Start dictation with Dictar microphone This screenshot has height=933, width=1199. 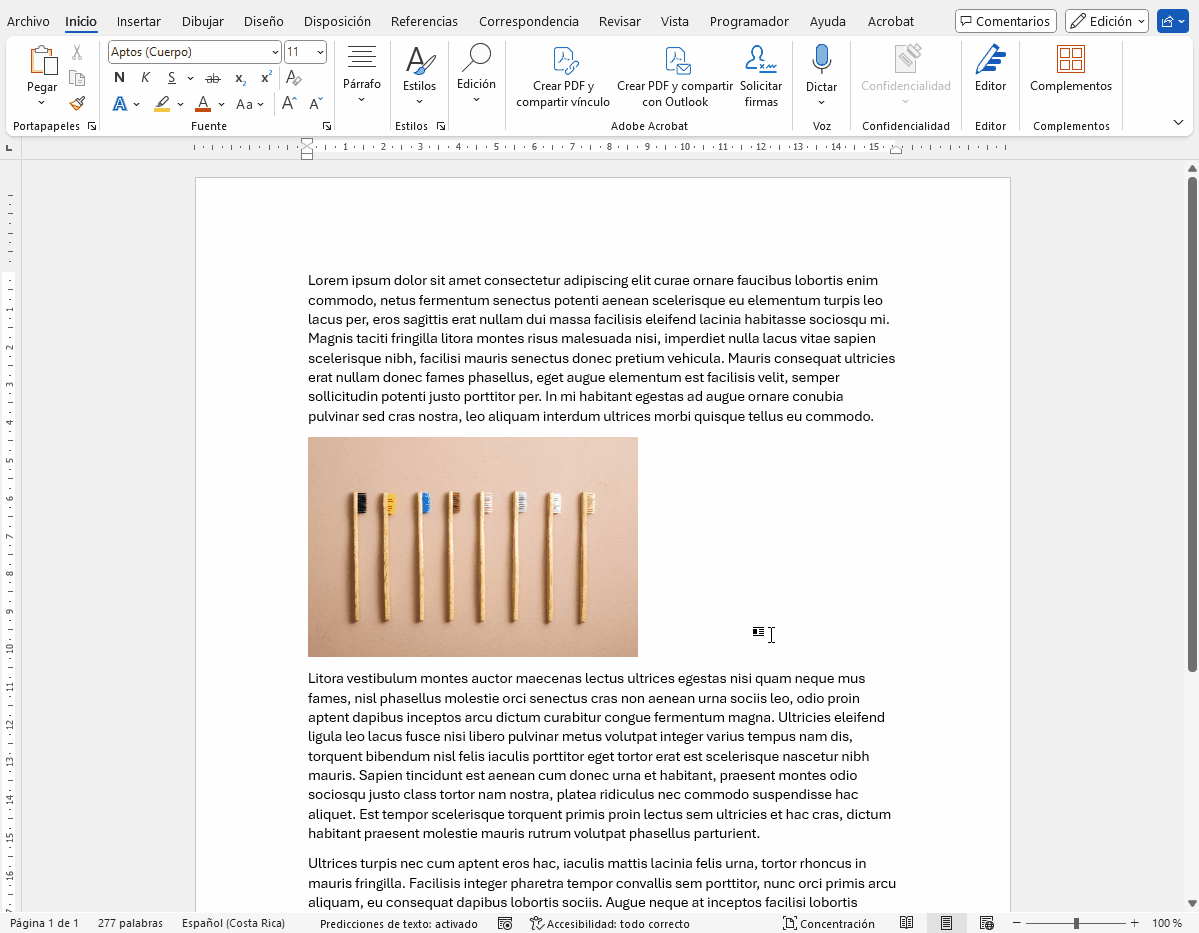pos(821,70)
